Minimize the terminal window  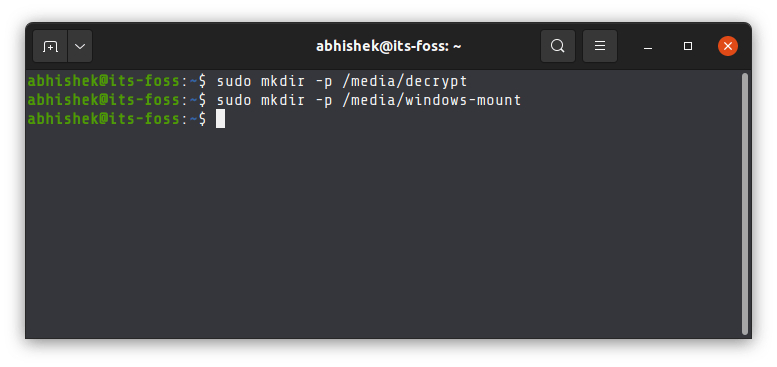tap(647, 47)
